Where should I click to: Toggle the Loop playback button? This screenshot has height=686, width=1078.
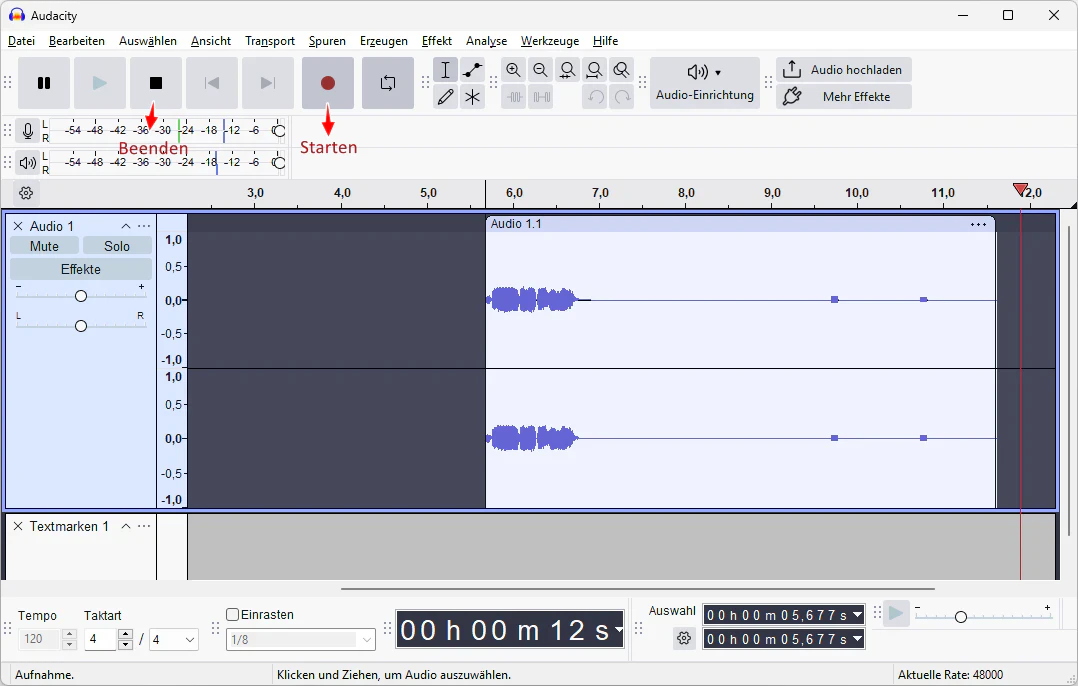pos(388,83)
